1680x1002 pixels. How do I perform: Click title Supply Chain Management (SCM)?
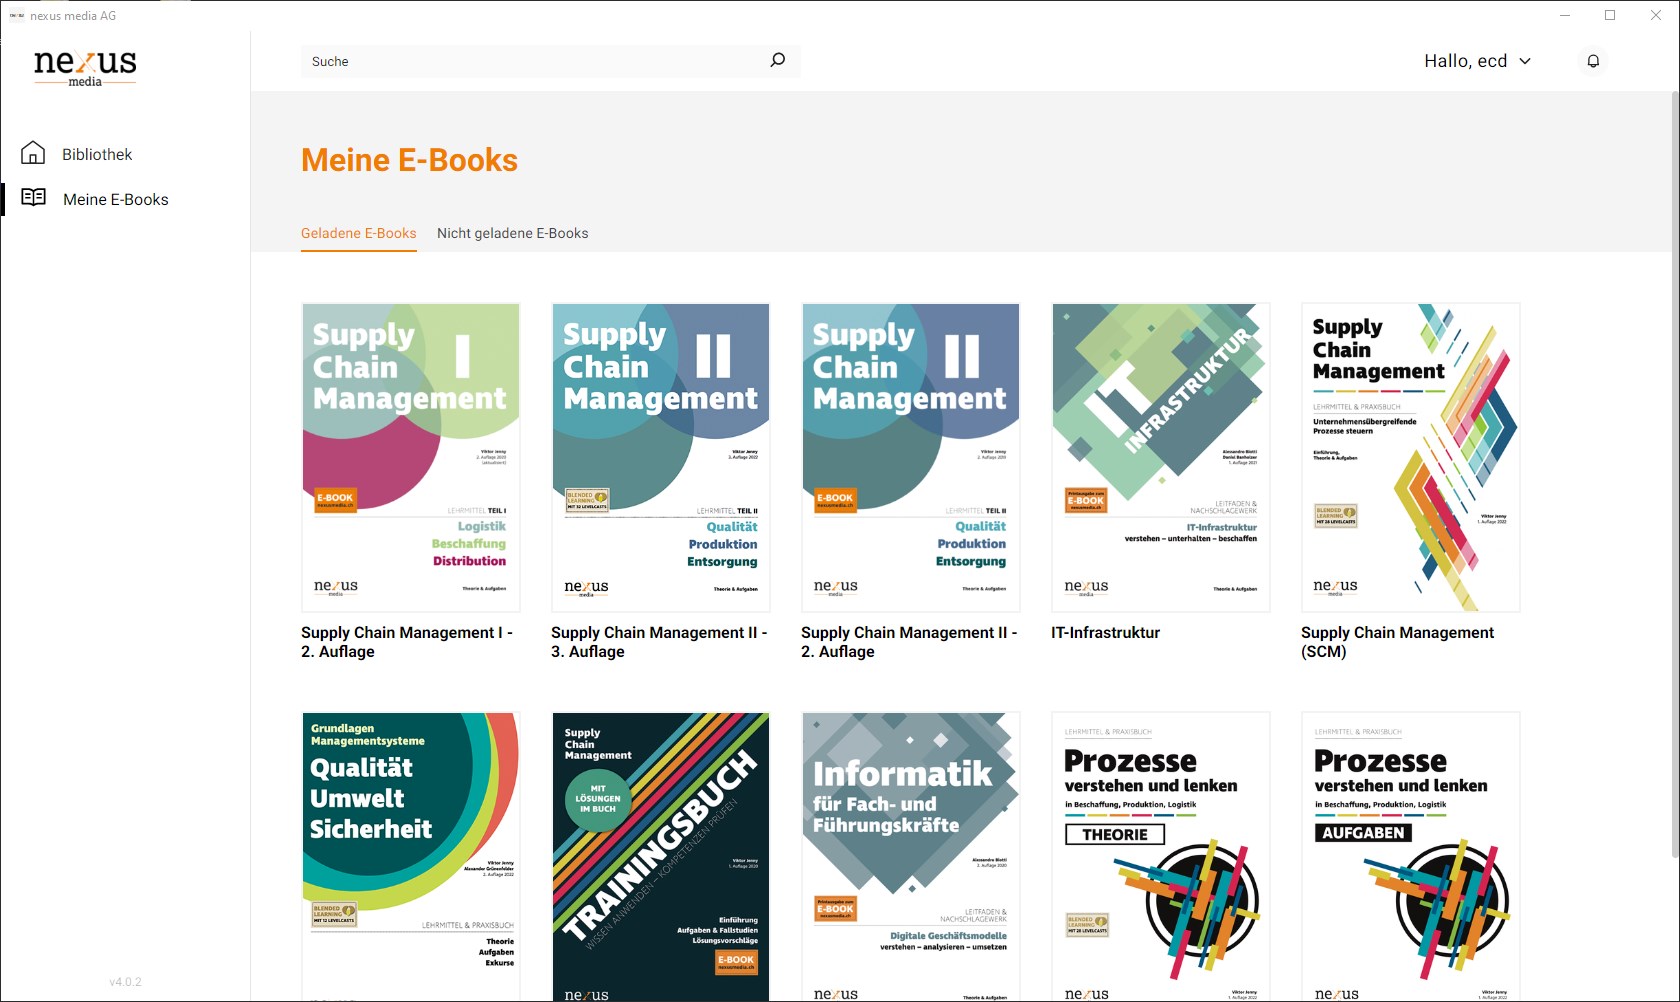coord(1398,642)
